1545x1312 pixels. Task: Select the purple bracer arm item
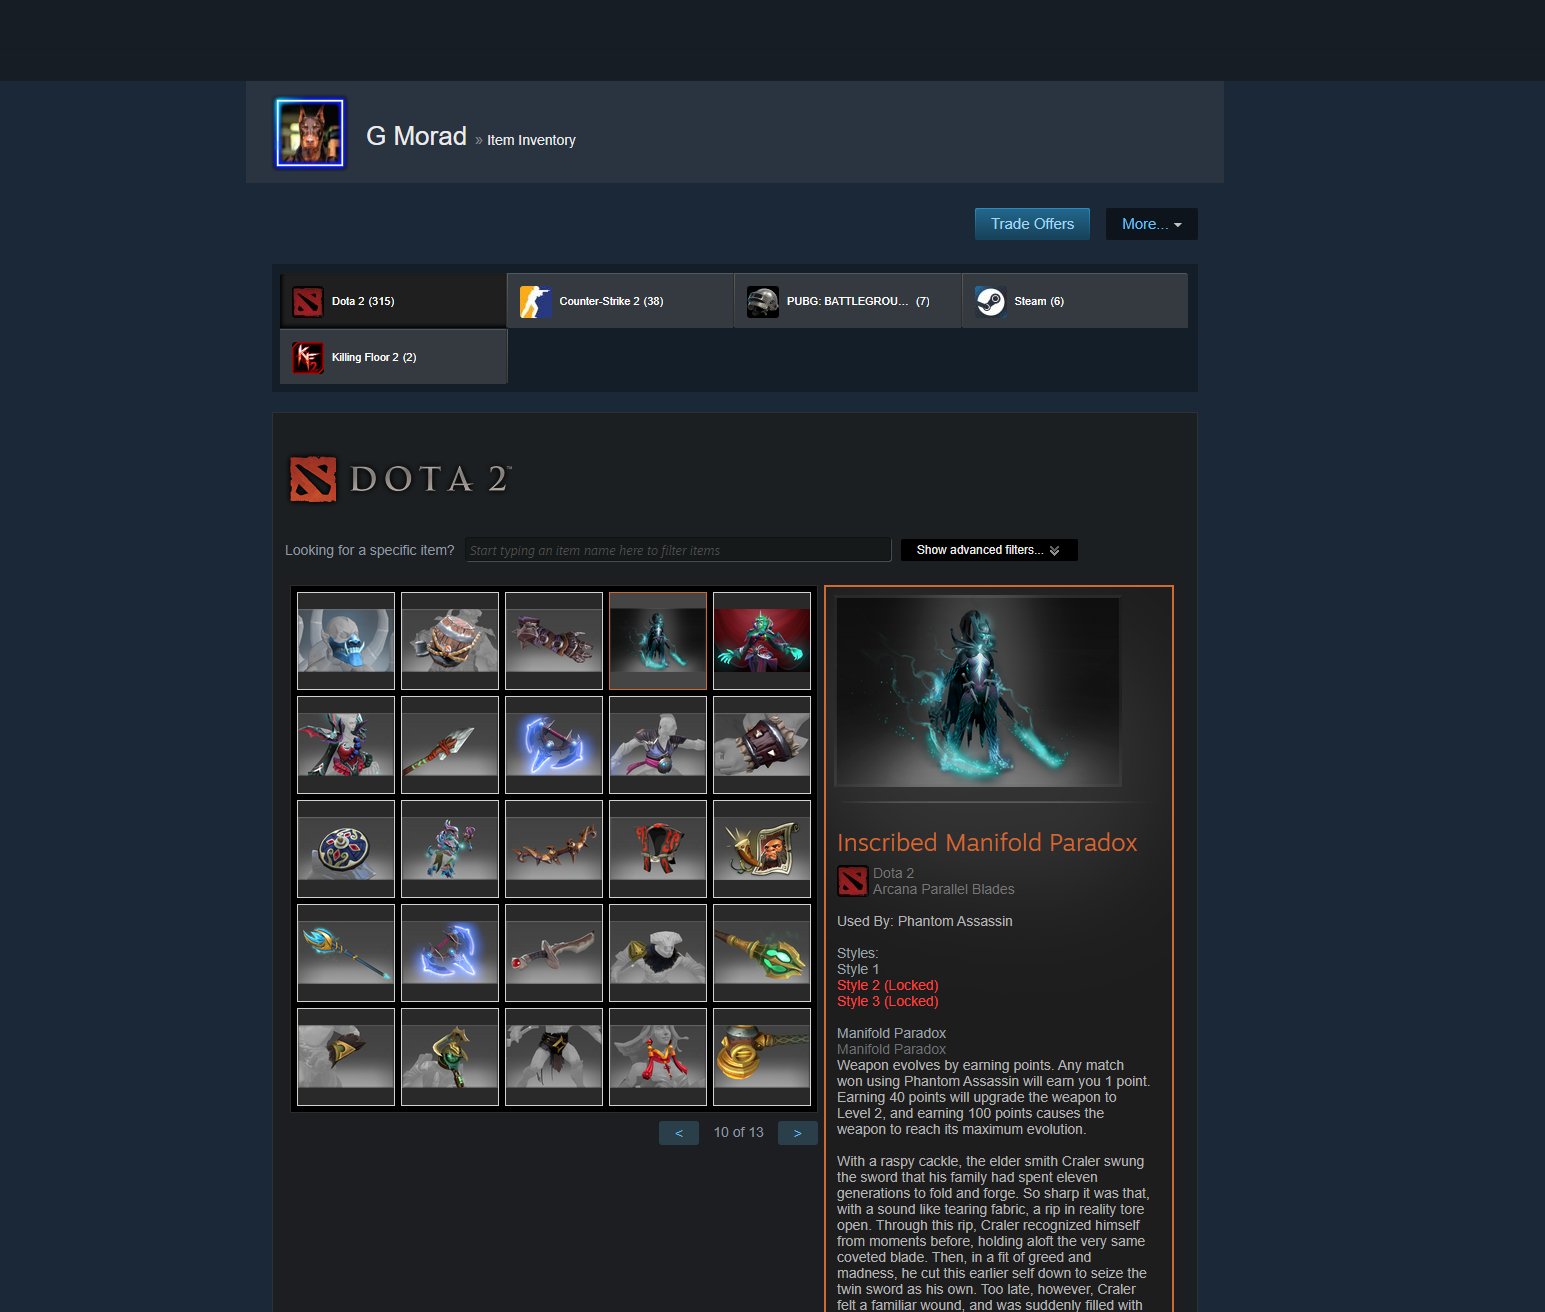[x=554, y=641]
